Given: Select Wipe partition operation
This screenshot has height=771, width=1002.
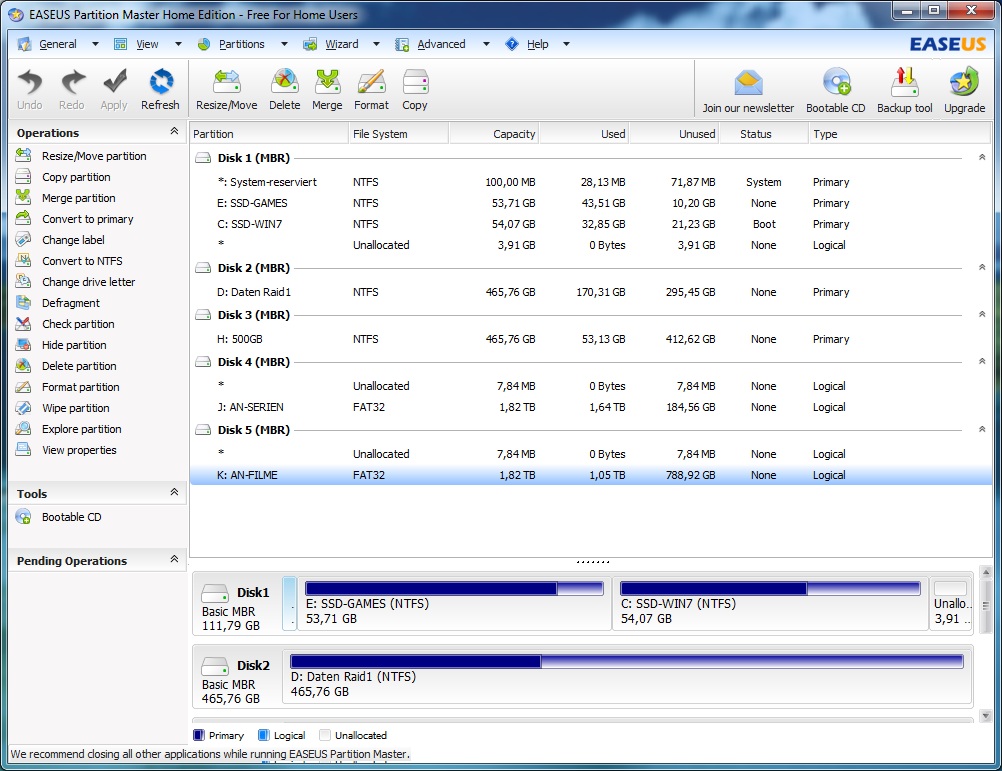Looking at the screenshot, I should click(x=63, y=408).
